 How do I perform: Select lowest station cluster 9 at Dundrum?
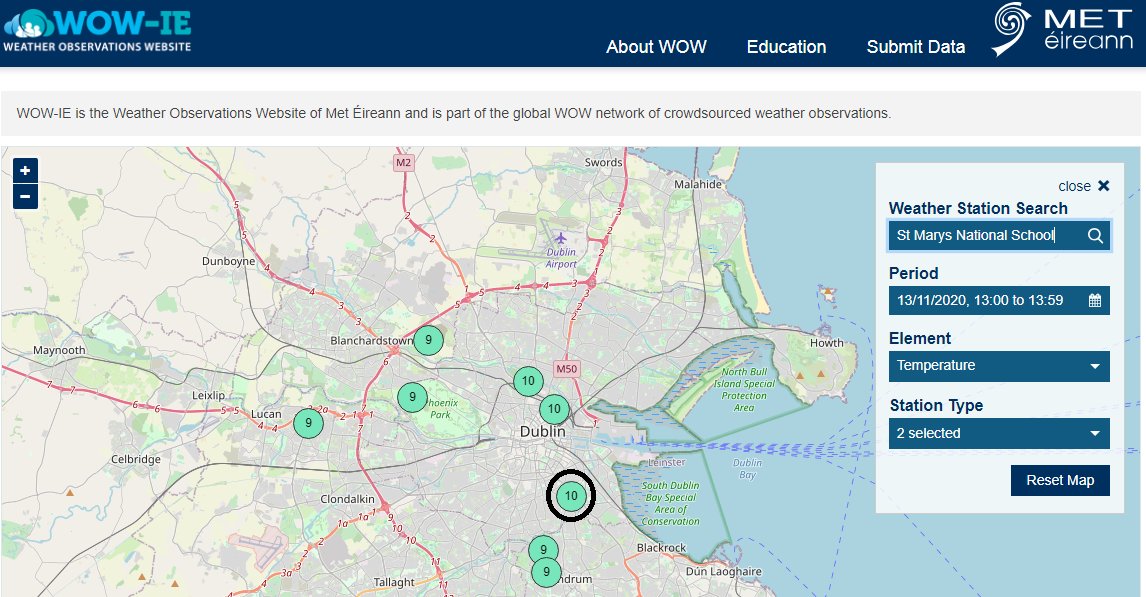coord(546,572)
